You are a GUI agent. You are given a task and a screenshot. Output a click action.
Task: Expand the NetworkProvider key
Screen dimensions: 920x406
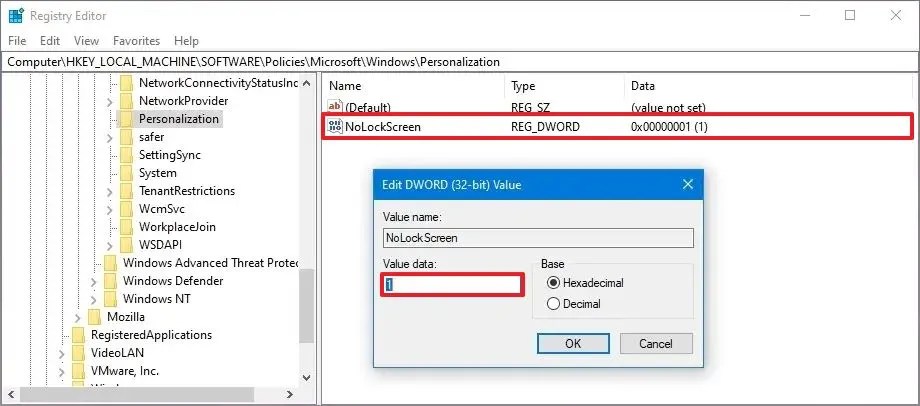tap(110, 102)
